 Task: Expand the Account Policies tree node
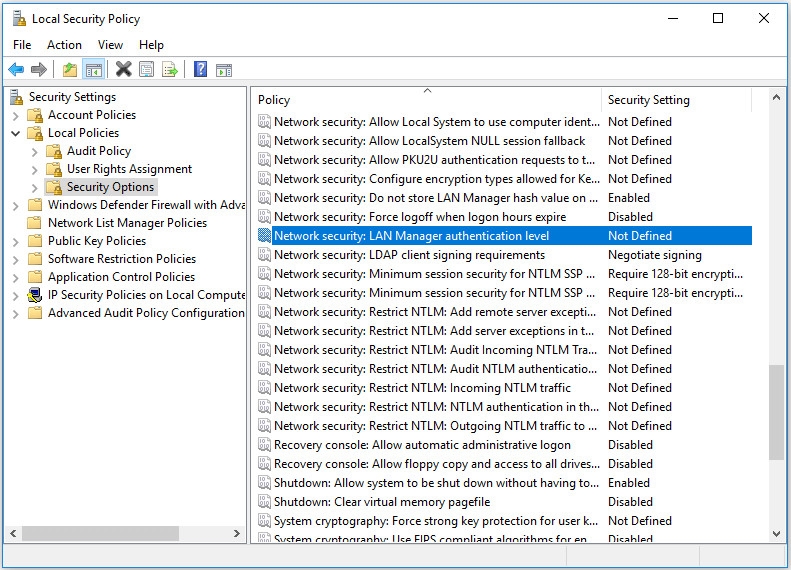(x=16, y=116)
